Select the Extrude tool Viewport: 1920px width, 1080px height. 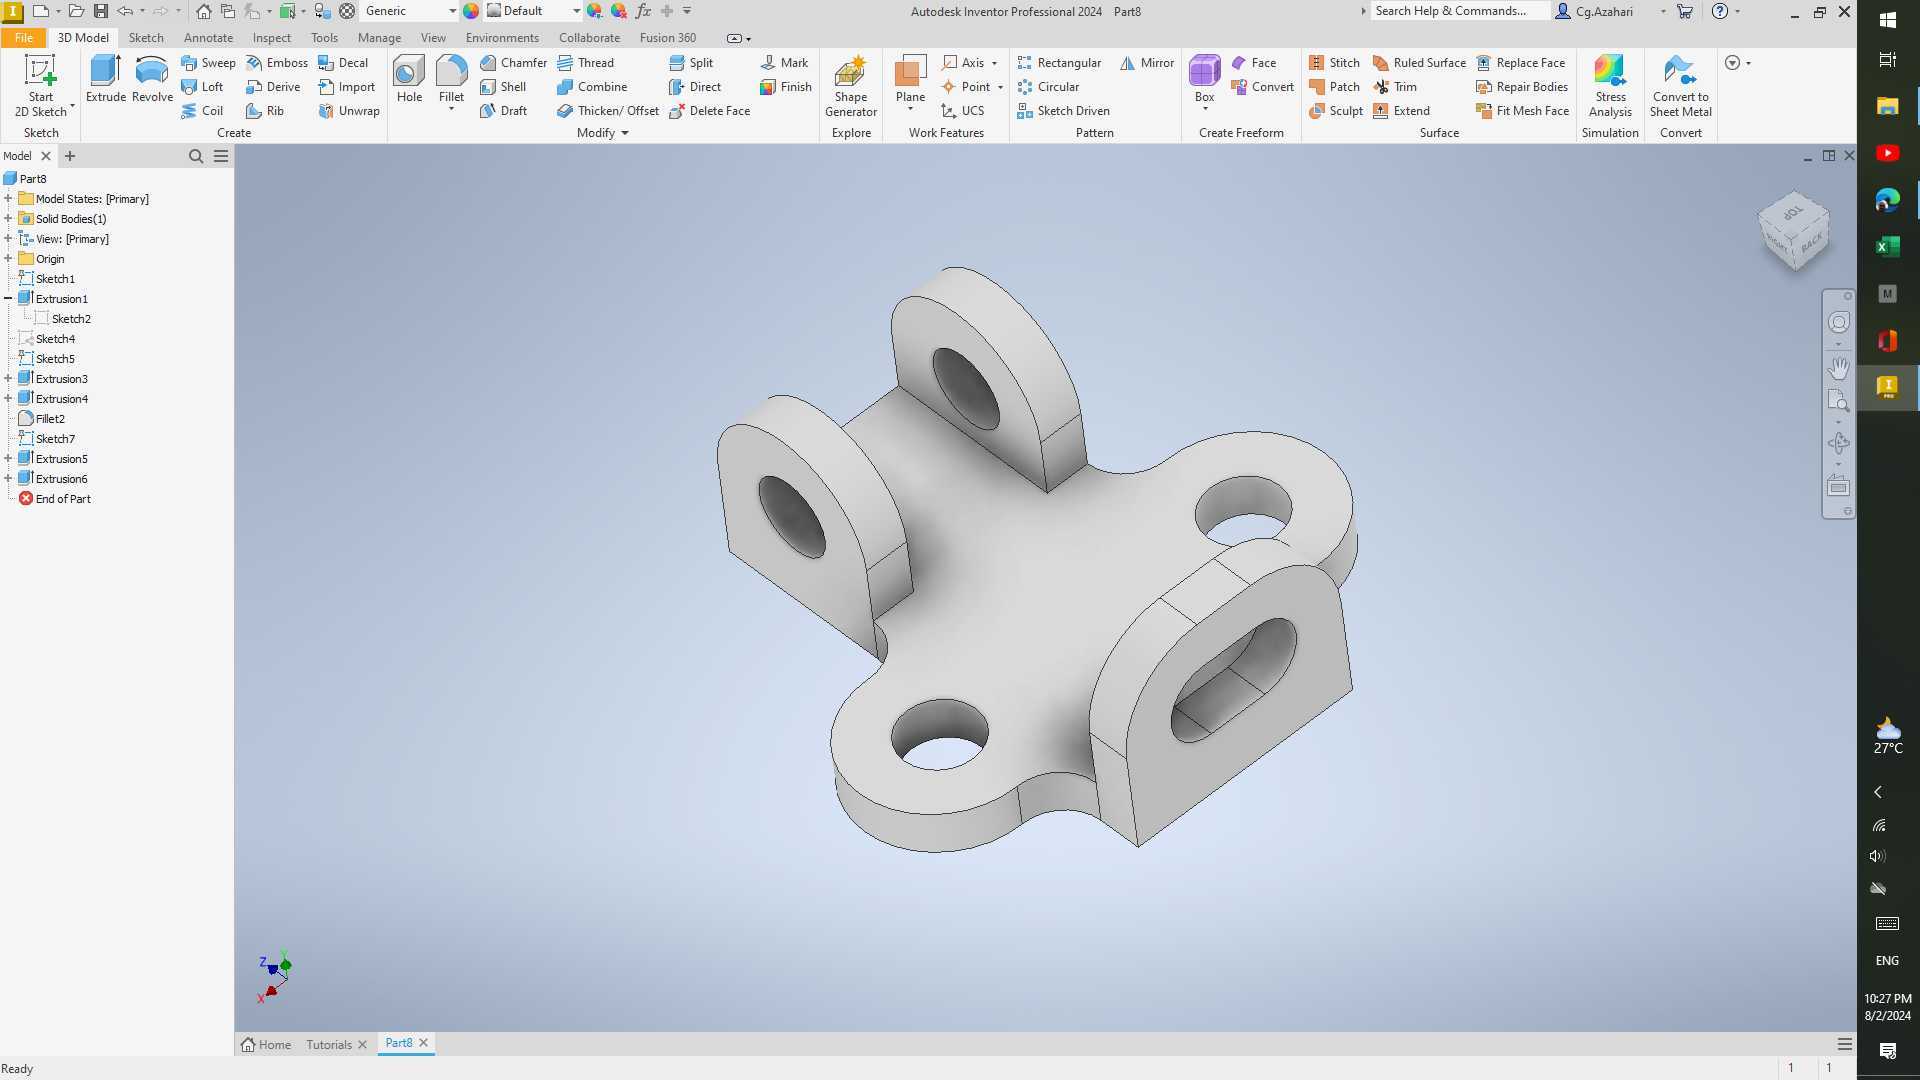coord(105,80)
